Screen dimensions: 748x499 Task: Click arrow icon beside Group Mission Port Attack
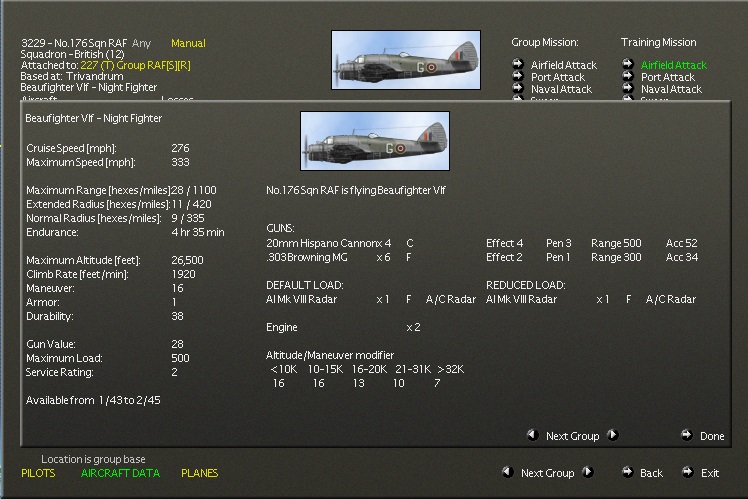(x=518, y=76)
